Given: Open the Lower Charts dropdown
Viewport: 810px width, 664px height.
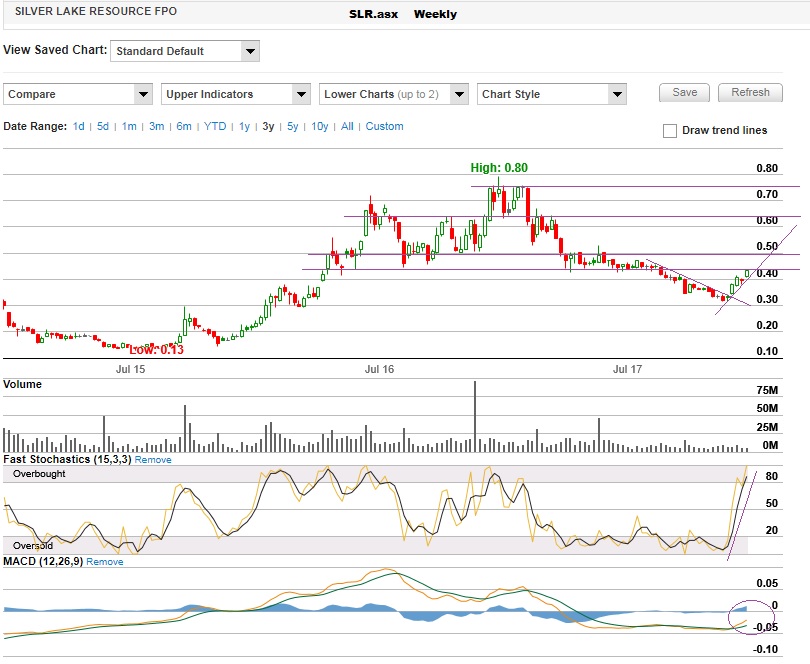Looking at the screenshot, I should point(394,94).
